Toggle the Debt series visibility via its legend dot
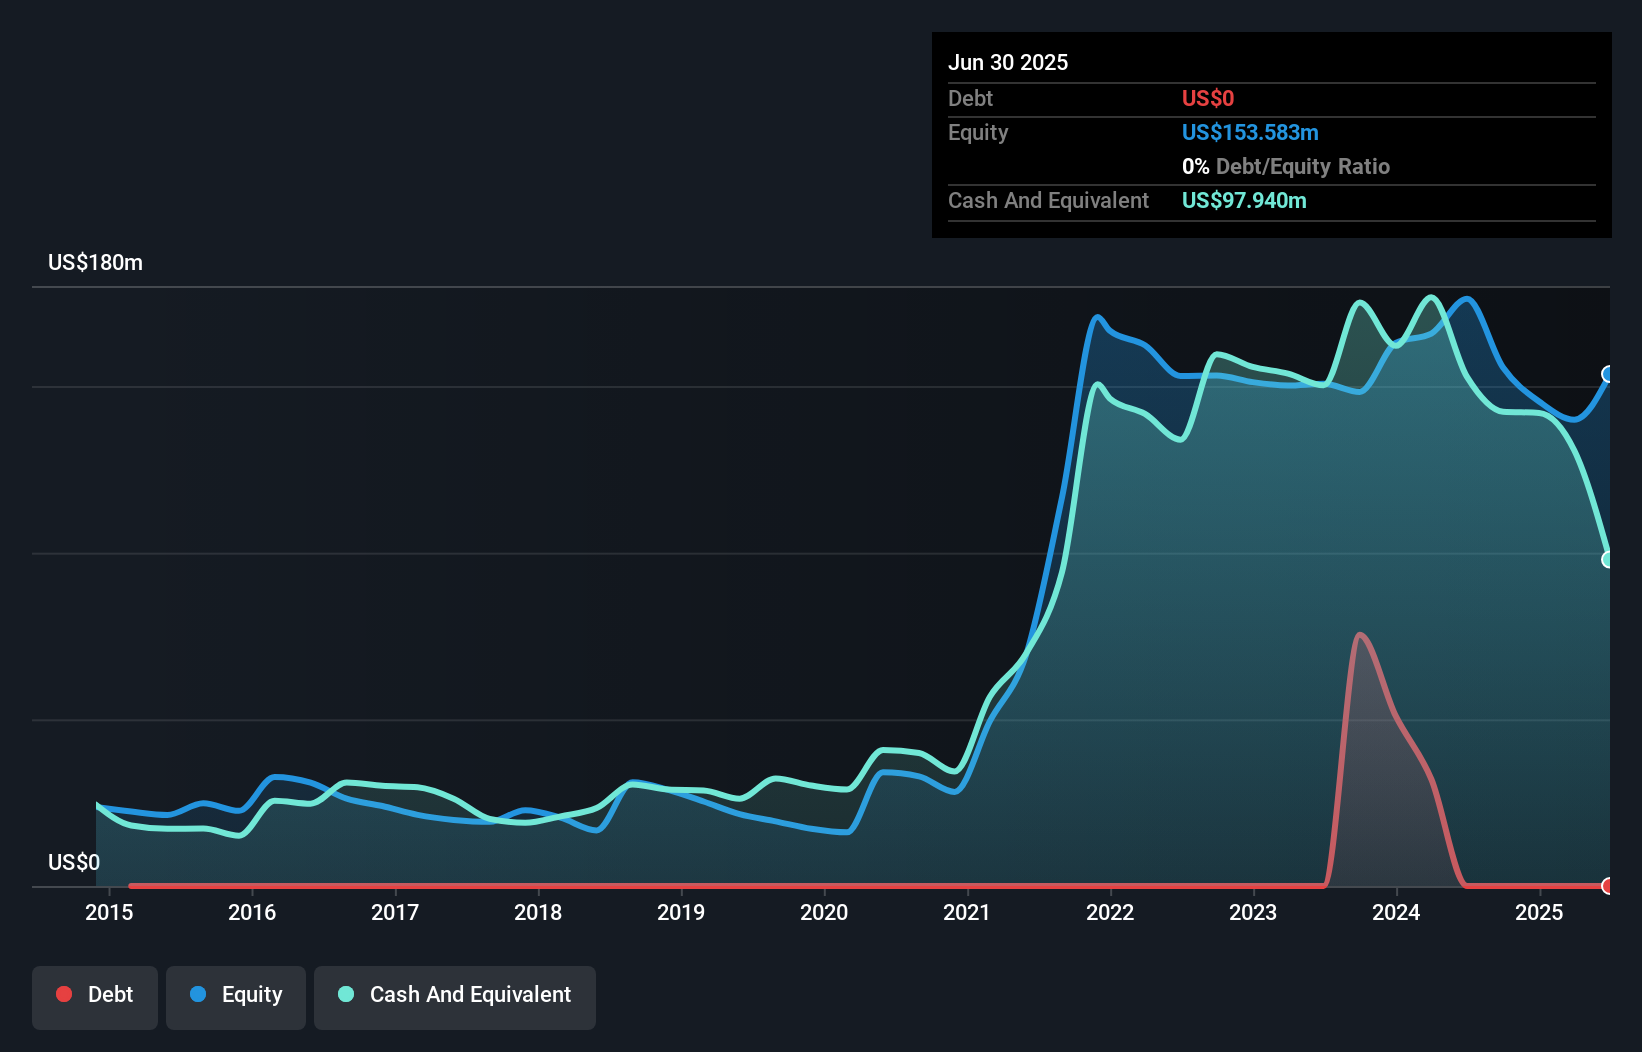The width and height of the screenshot is (1642, 1052). coord(63,994)
